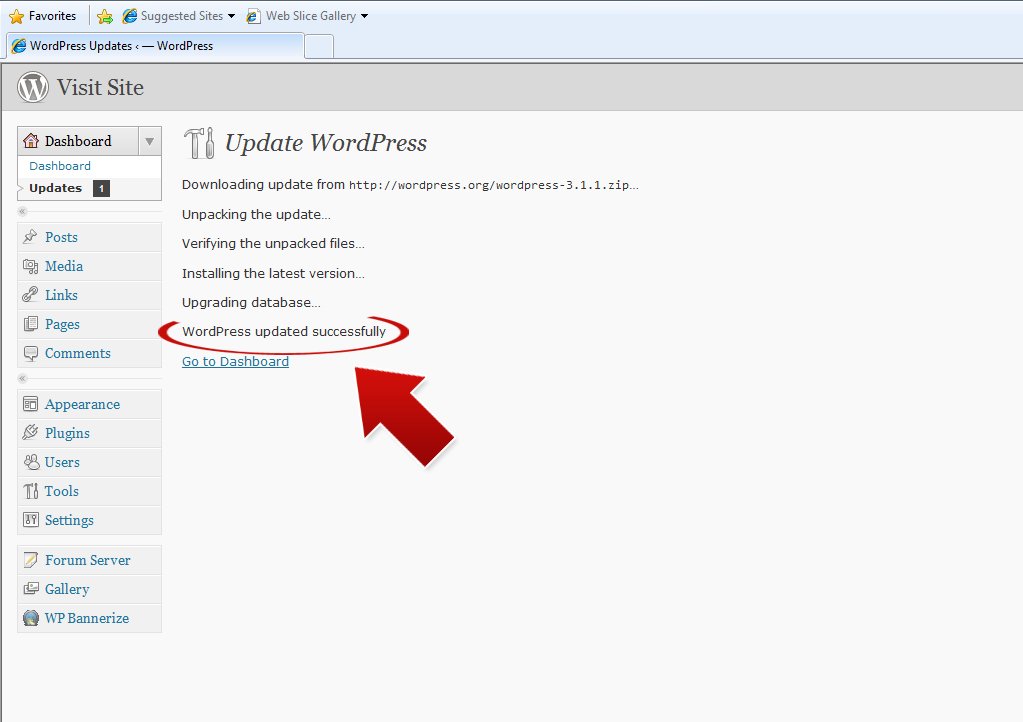
Task: Click the 'Verifying the unpacked files' status line
Action: tap(273, 244)
